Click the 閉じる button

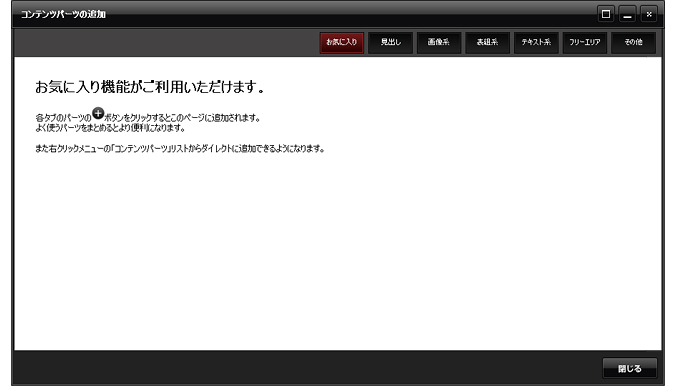[630, 368]
